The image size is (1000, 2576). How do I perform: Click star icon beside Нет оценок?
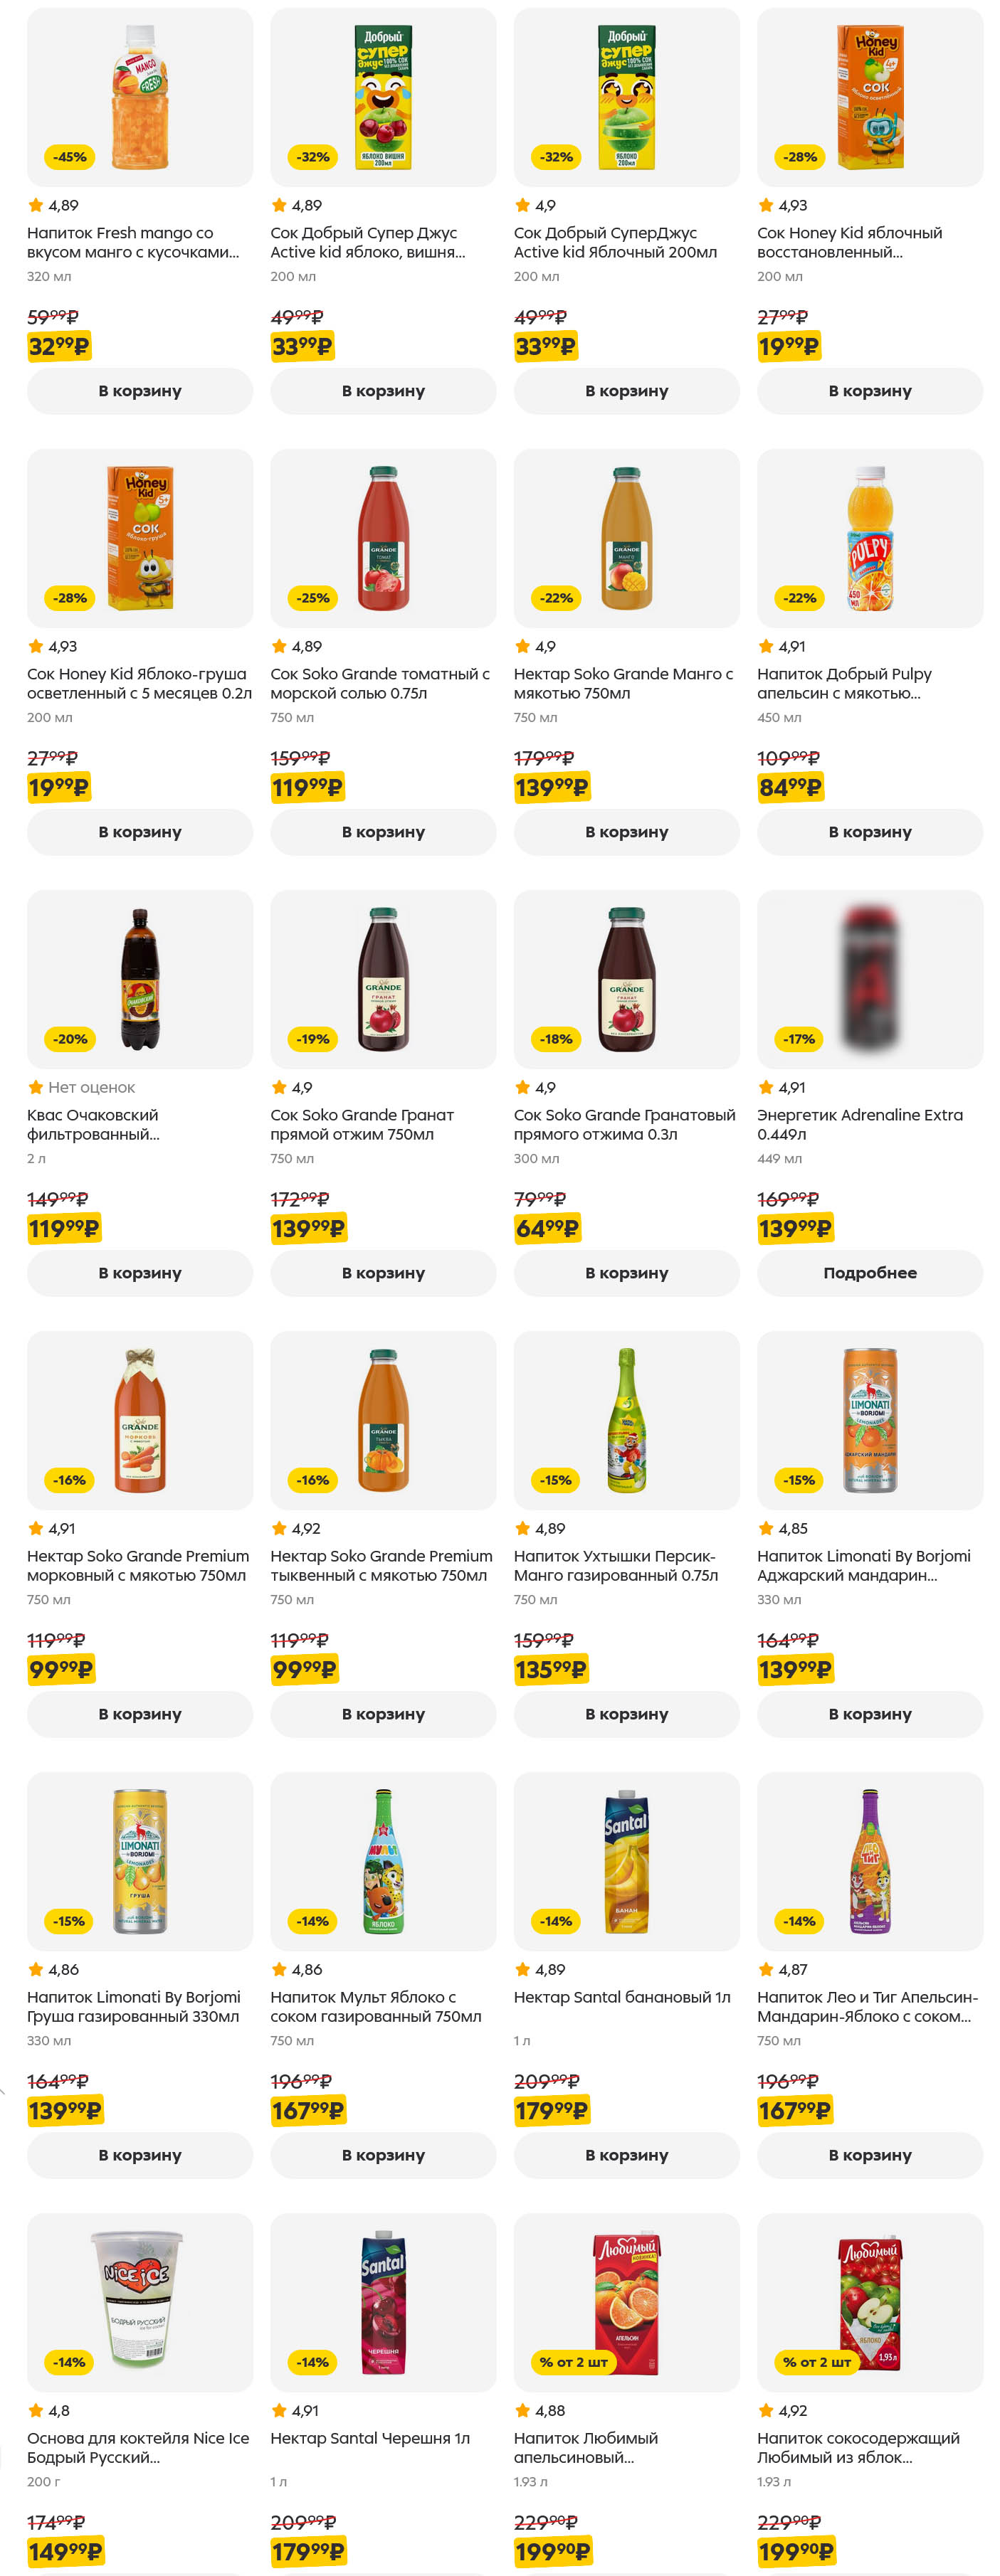36,1088
